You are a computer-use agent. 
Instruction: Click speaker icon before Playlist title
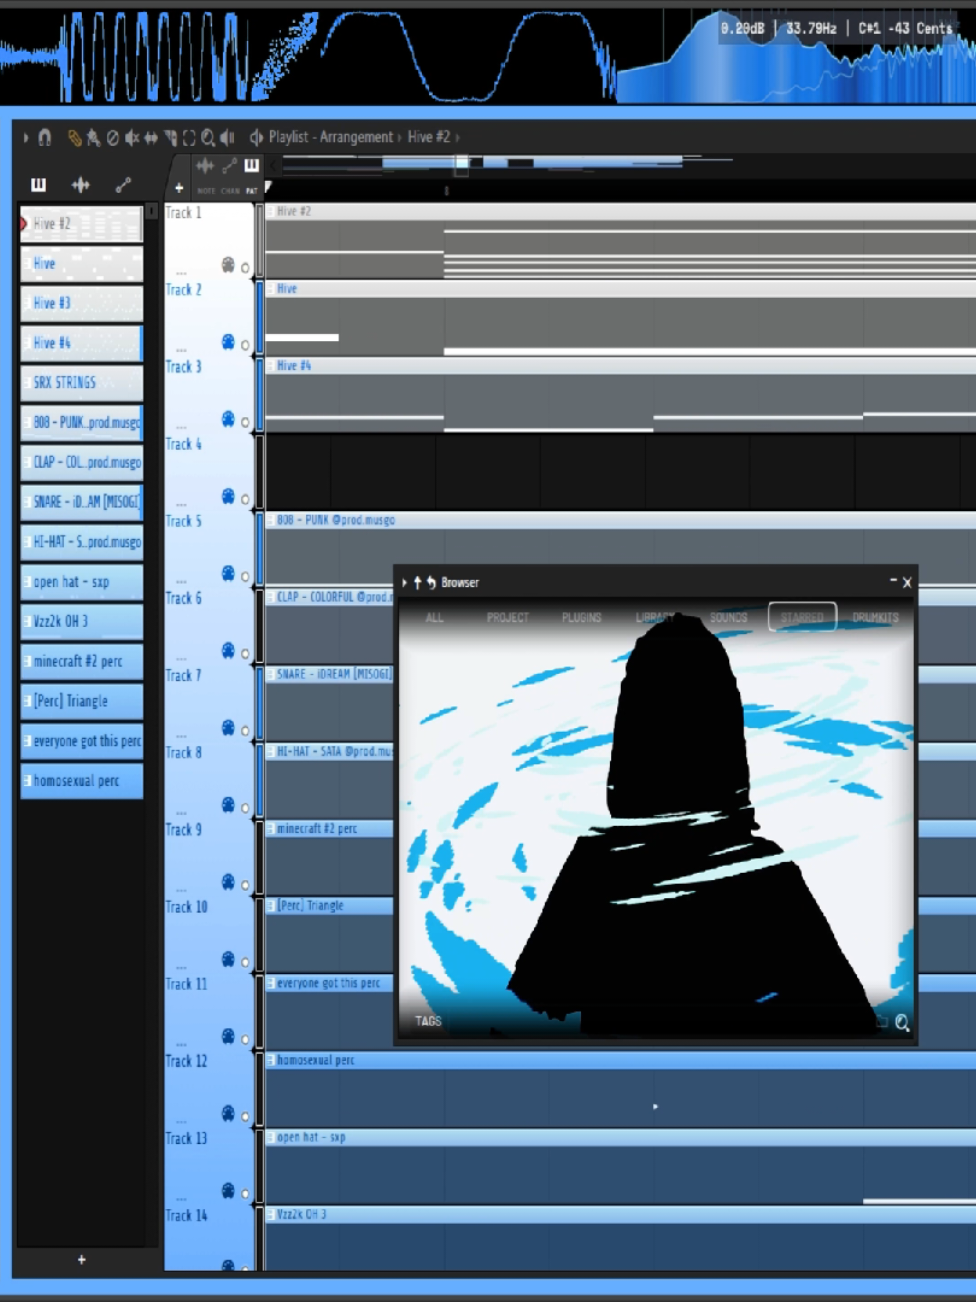click(256, 137)
